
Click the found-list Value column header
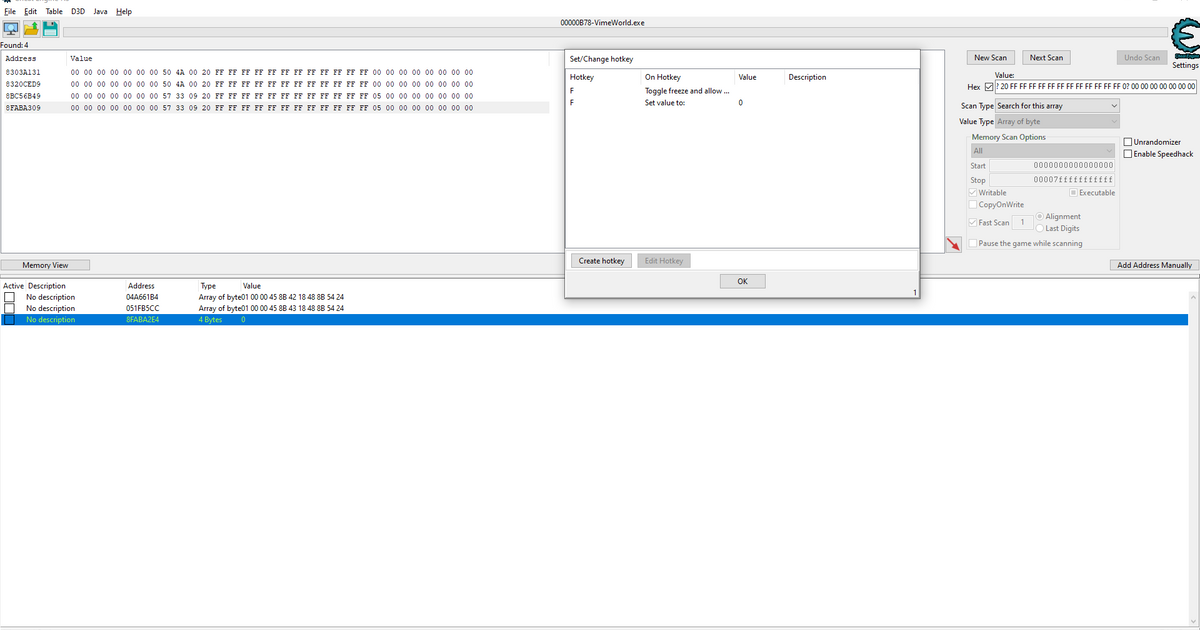pyautogui.click(x=80, y=59)
